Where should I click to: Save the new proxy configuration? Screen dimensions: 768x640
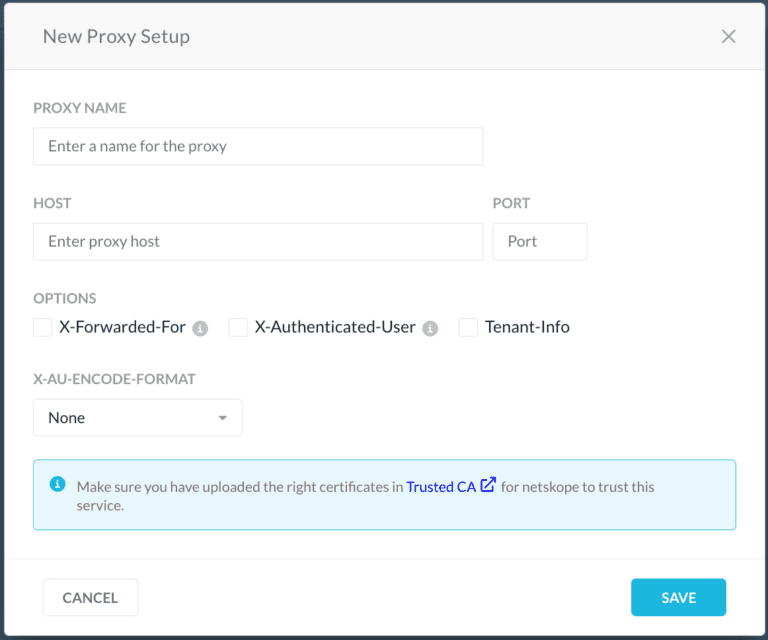(678, 597)
